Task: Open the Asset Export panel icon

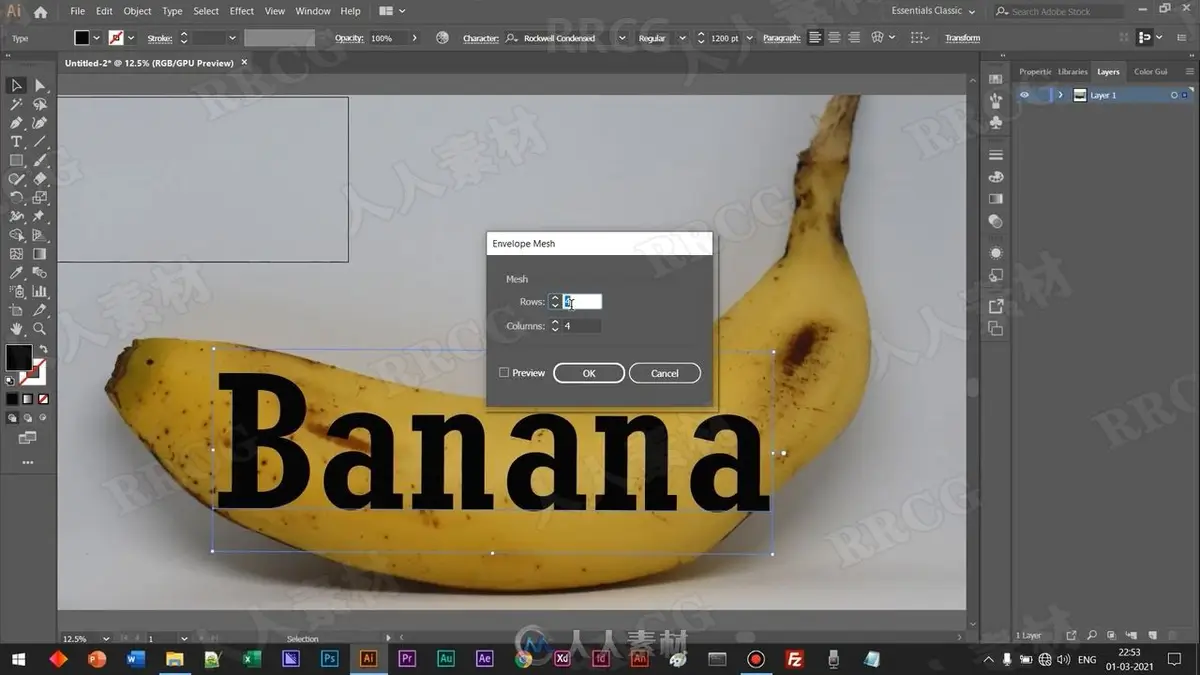Action: [995, 307]
